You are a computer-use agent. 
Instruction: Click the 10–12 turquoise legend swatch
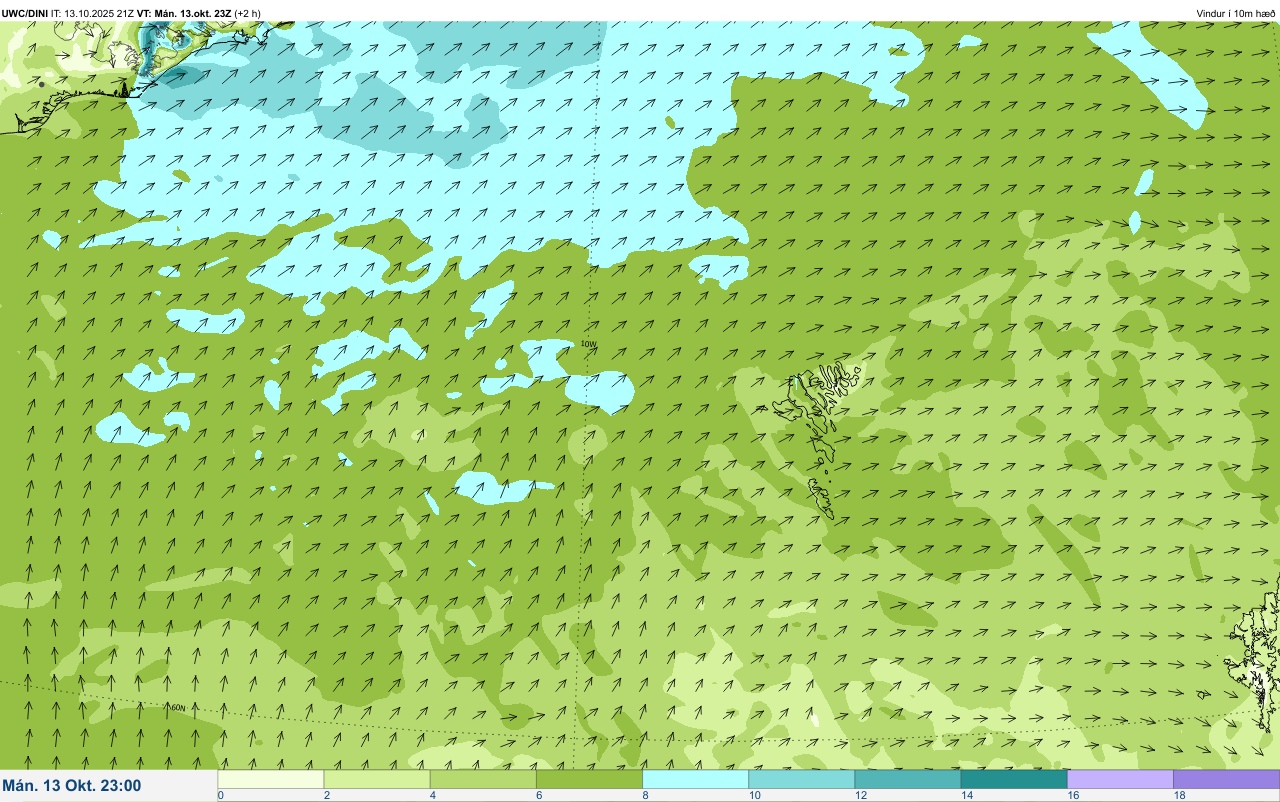801,779
